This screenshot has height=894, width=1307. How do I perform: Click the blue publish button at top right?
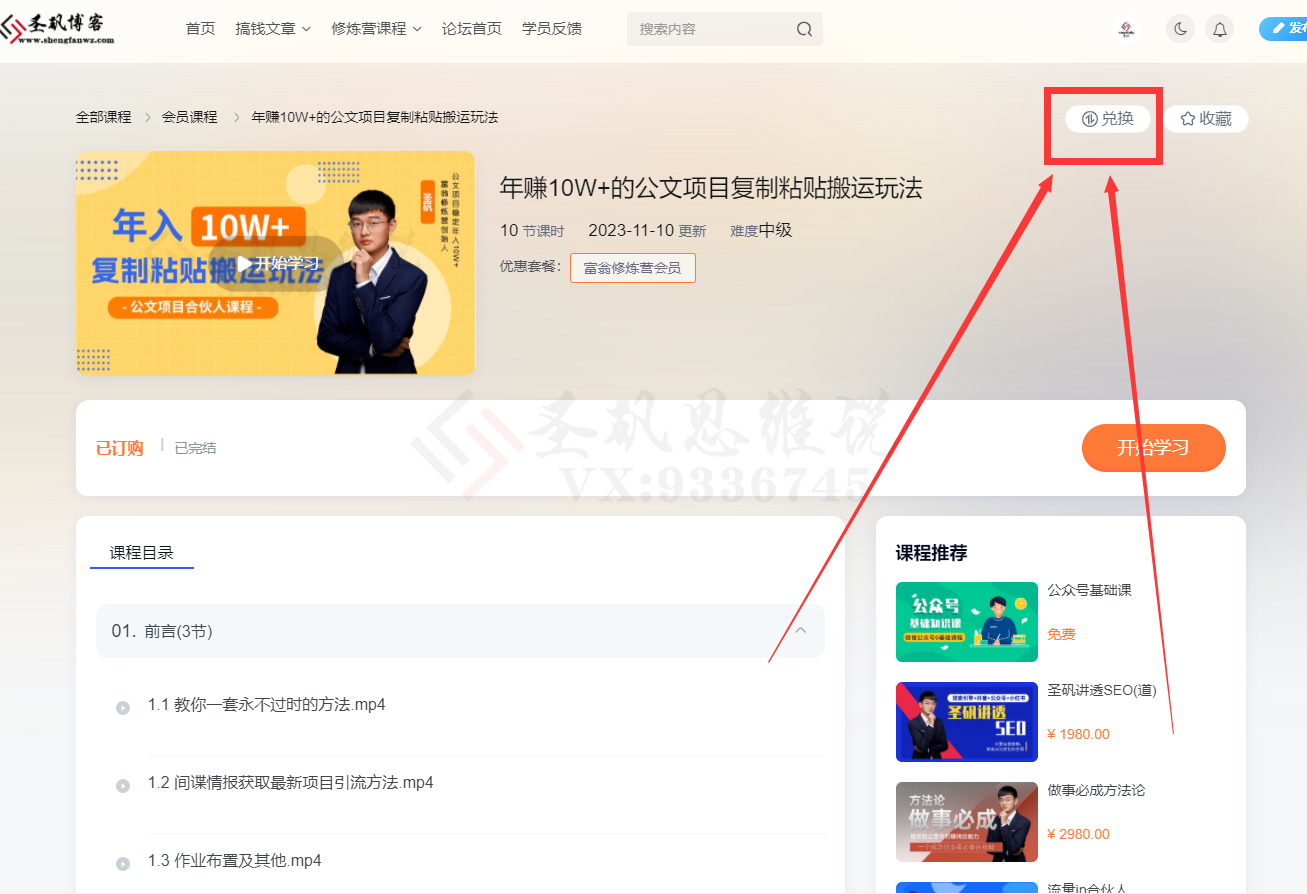point(1284,29)
